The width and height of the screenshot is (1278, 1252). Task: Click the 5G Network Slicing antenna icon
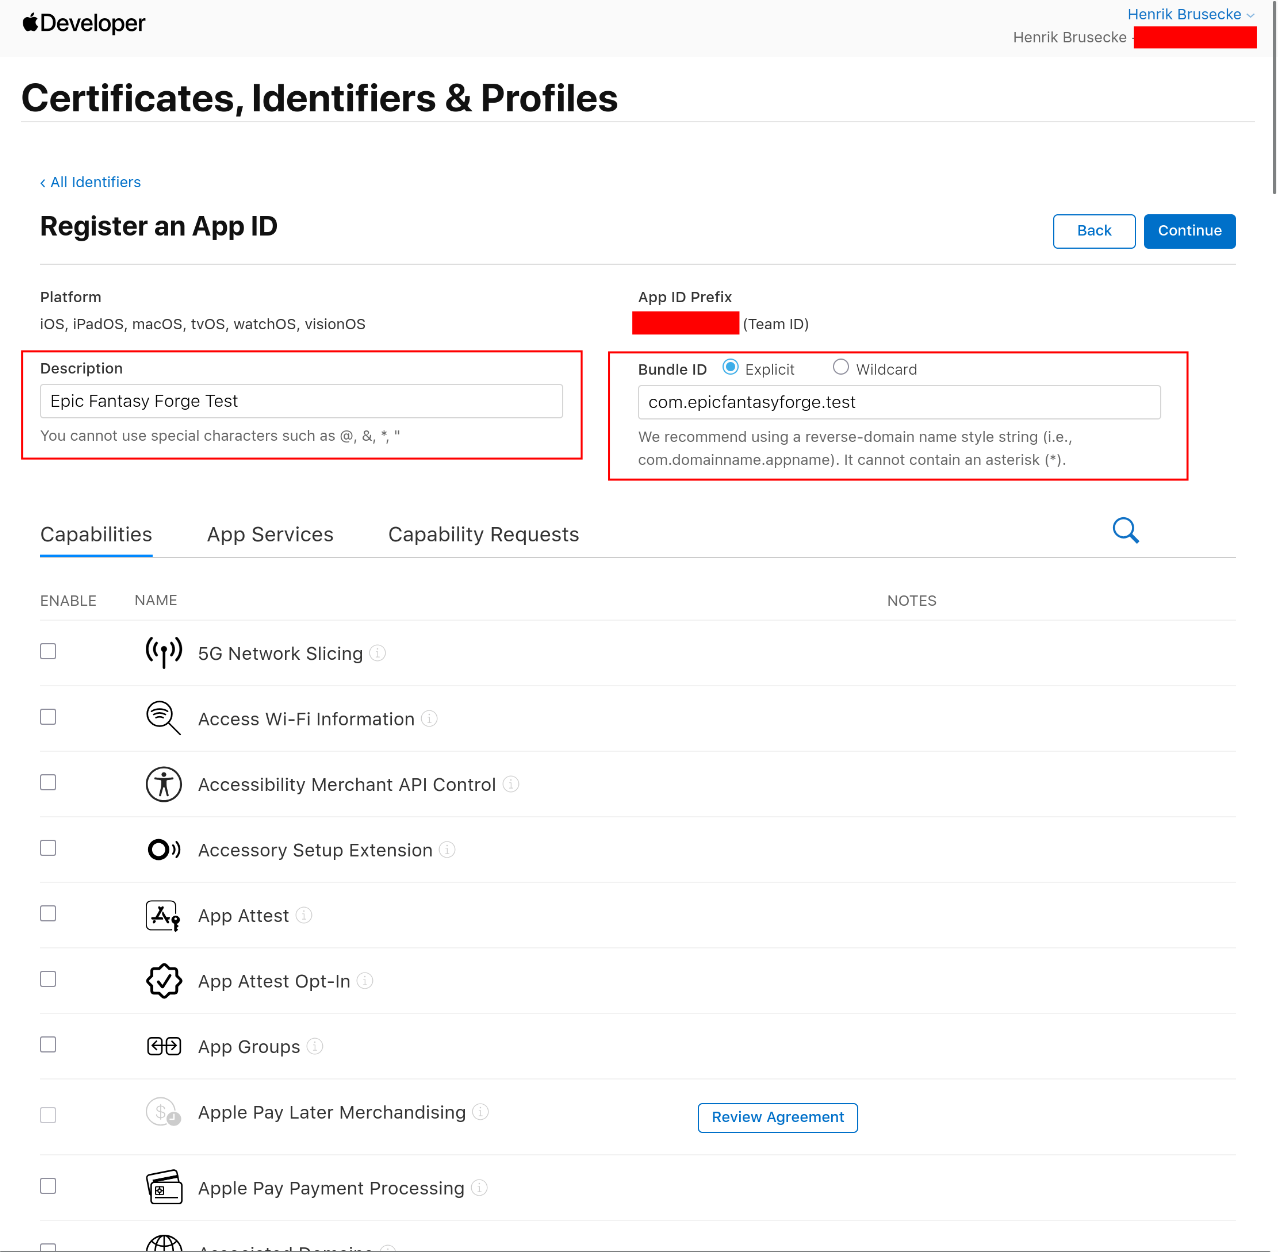pyautogui.click(x=164, y=652)
